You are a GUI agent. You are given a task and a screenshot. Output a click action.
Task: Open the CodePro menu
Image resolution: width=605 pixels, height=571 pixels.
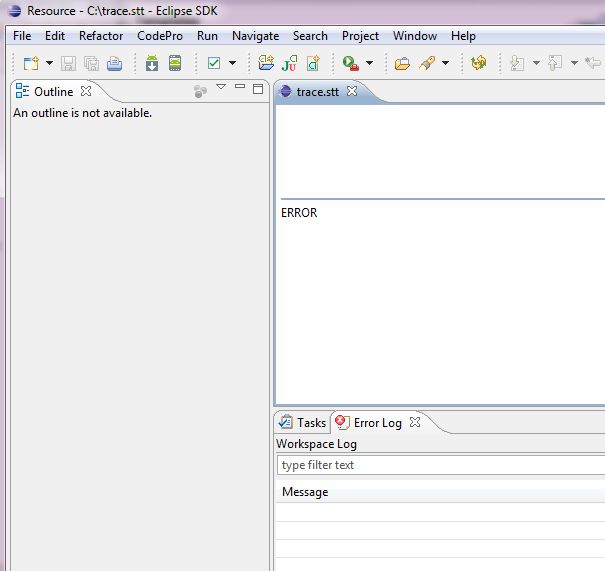[160, 36]
